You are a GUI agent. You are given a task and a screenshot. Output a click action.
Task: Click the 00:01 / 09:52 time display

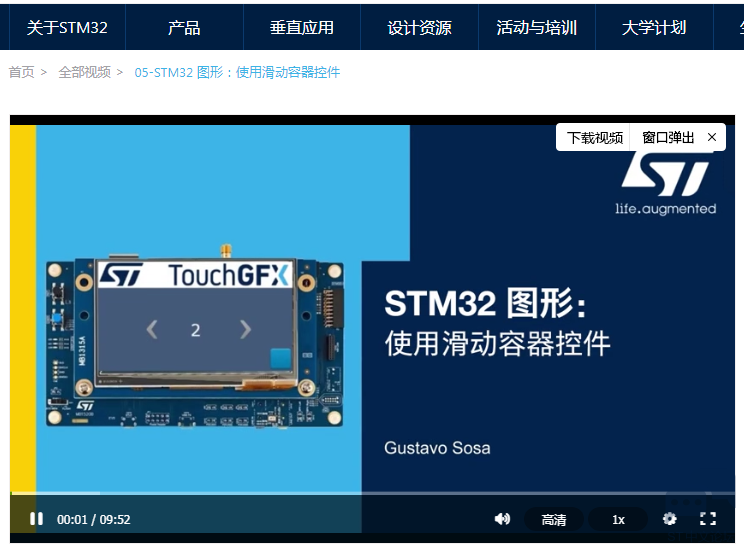pos(93,519)
